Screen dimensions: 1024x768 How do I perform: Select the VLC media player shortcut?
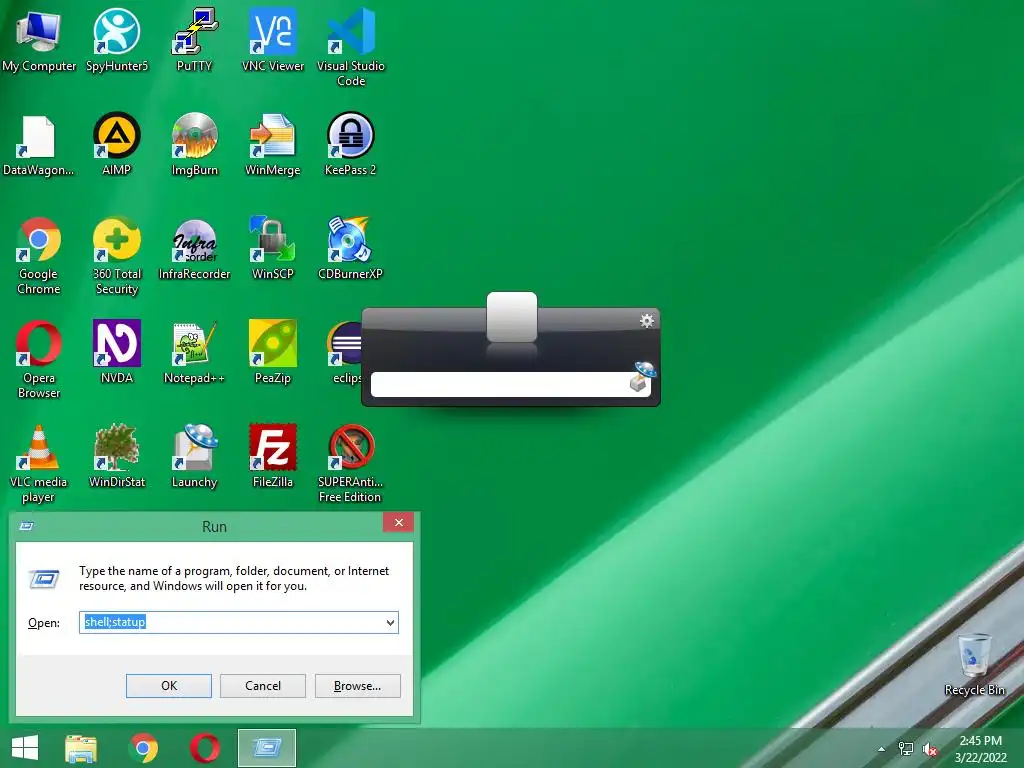tap(39, 464)
